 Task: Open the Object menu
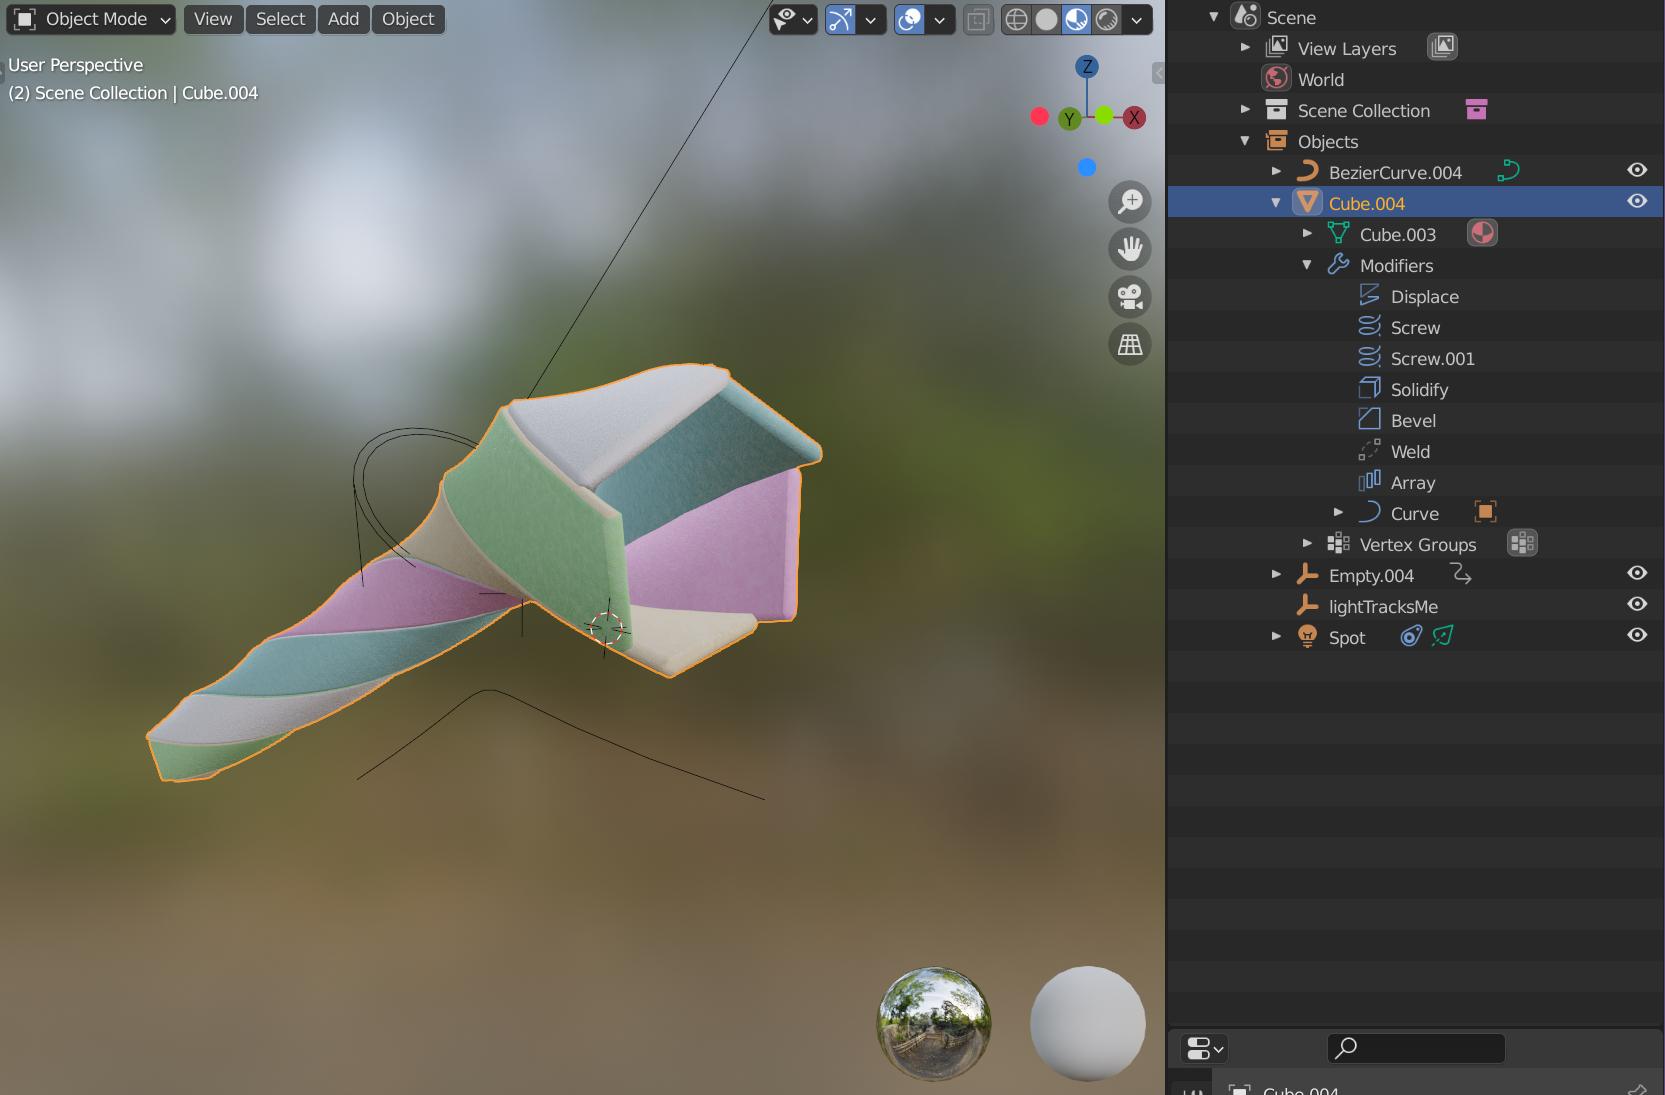click(x=408, y=19)
